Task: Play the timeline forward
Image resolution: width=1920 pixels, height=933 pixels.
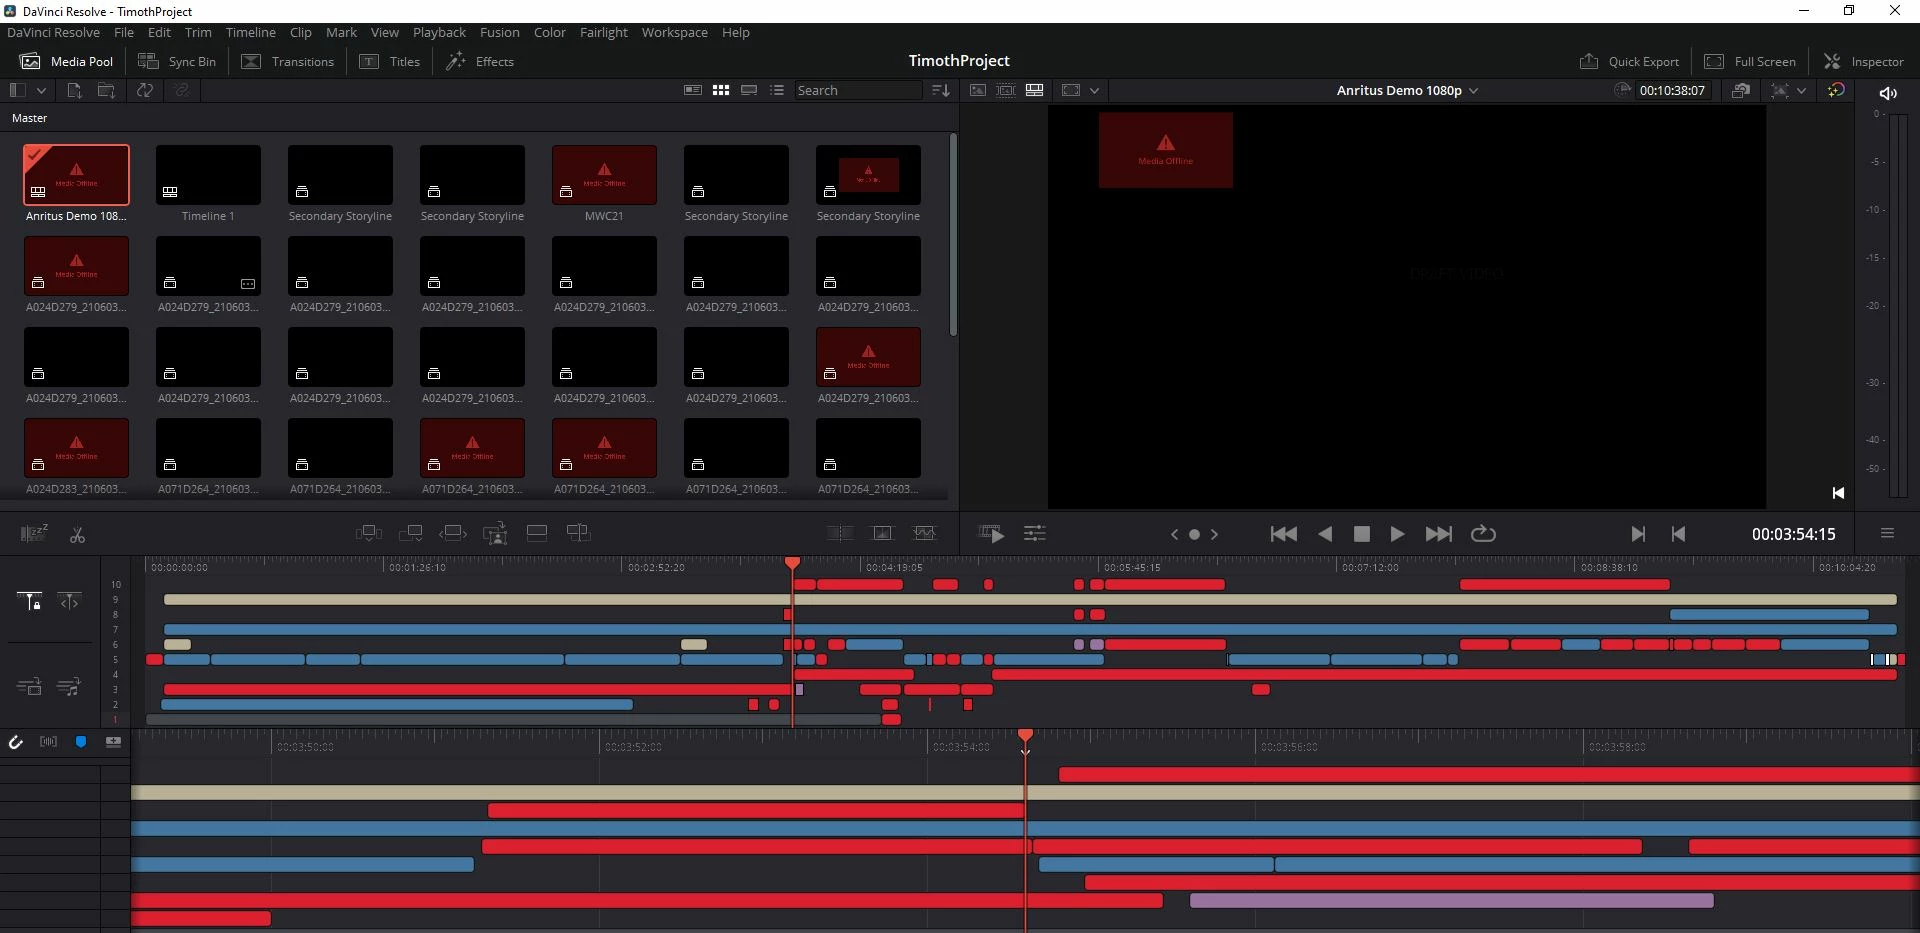Action: 1397,534
